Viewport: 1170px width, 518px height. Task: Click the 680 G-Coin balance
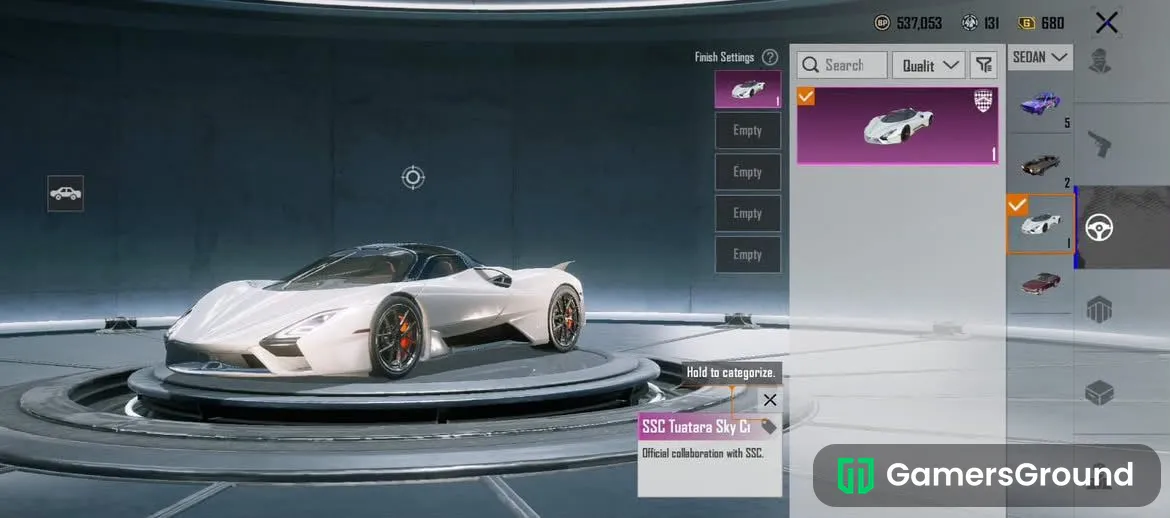pos(1053,23)
